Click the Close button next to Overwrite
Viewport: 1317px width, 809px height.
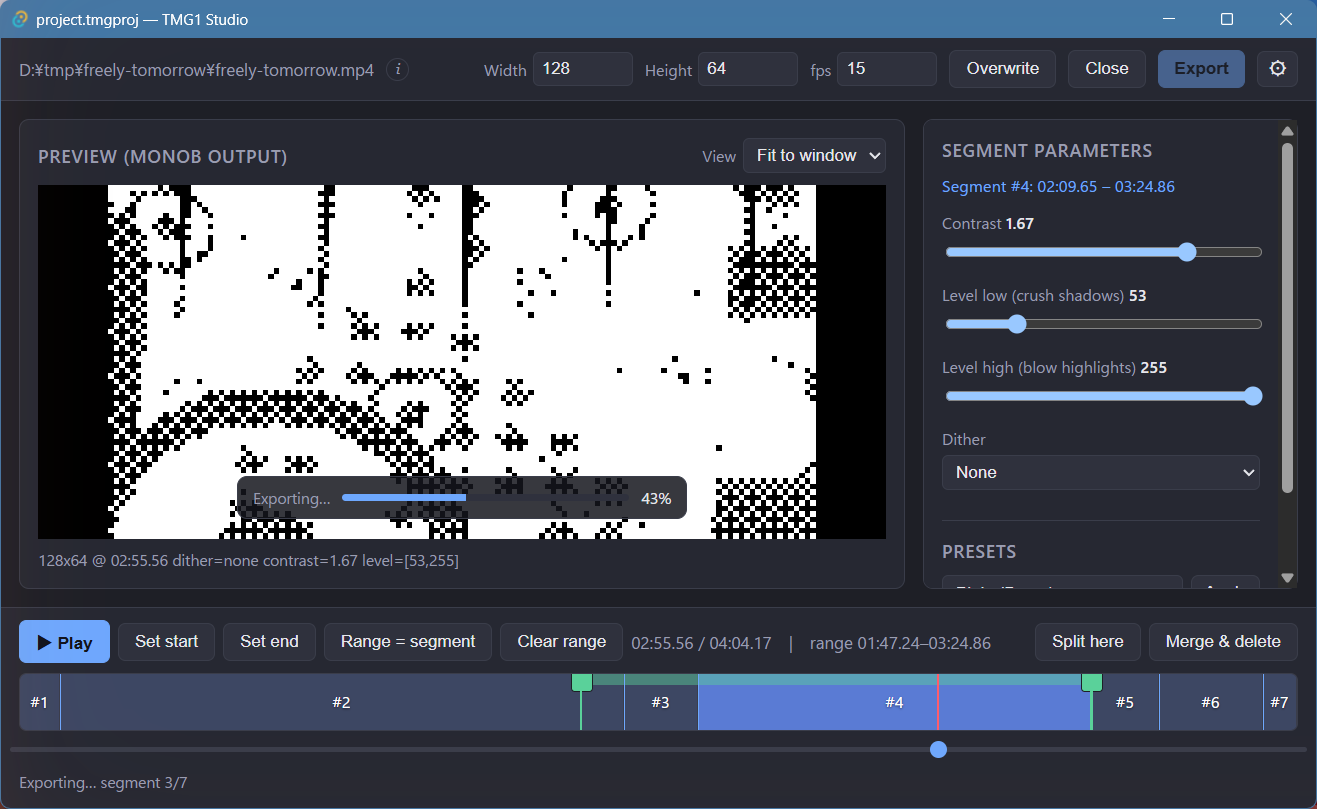[1107, 69]
